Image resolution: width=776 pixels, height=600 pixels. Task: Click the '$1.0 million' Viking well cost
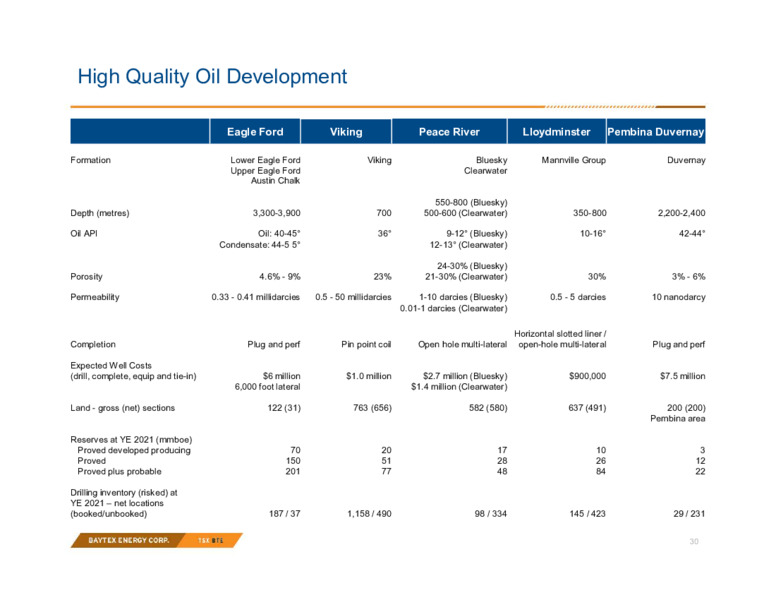click(369, 376)
